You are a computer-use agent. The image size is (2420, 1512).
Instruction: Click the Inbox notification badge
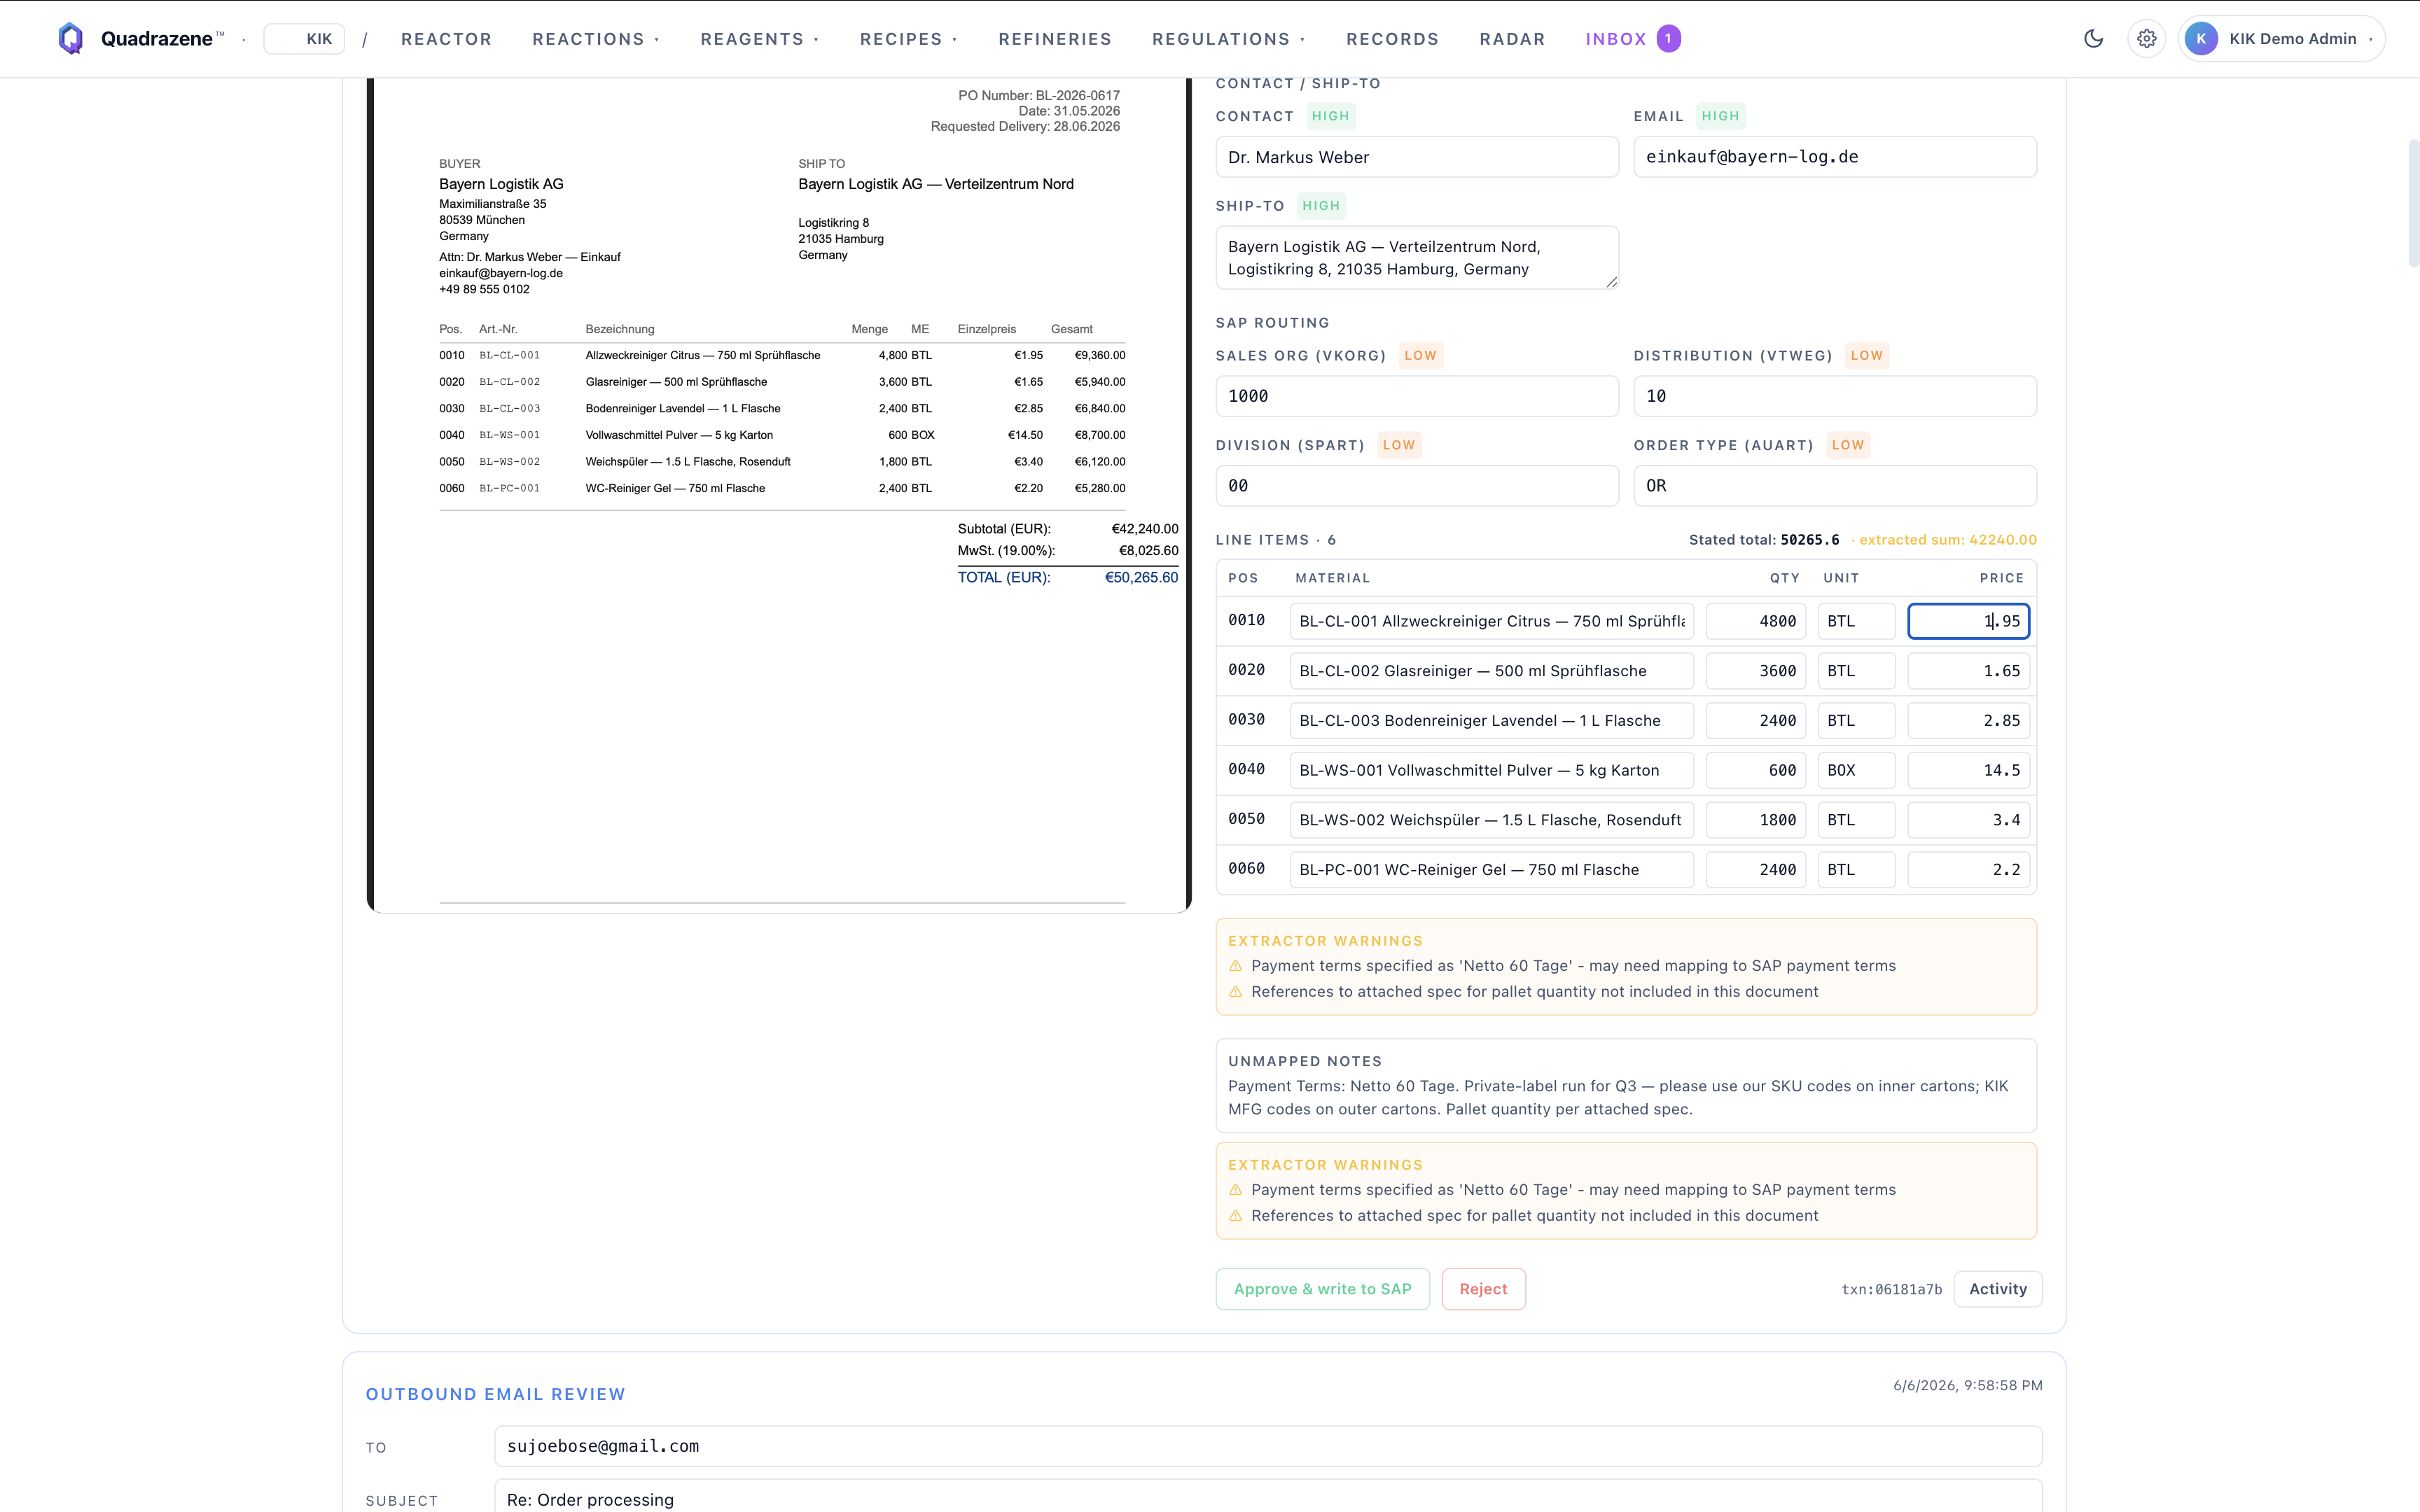pyautogui.click(x=1668, y=39)
